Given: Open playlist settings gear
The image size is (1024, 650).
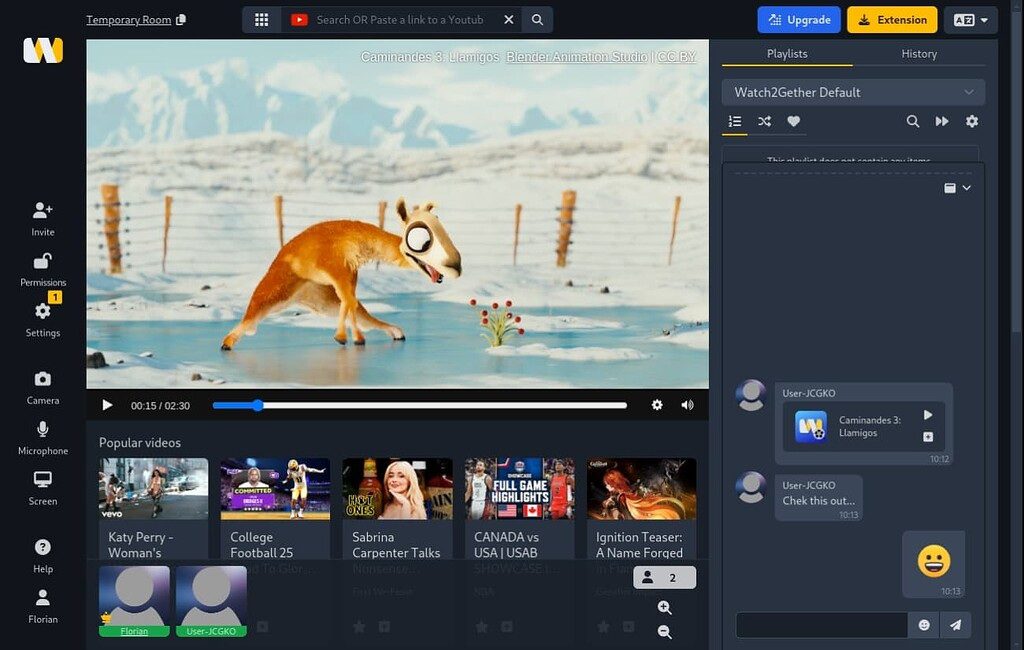Looking at the screenshot, I should coord(972,121).
